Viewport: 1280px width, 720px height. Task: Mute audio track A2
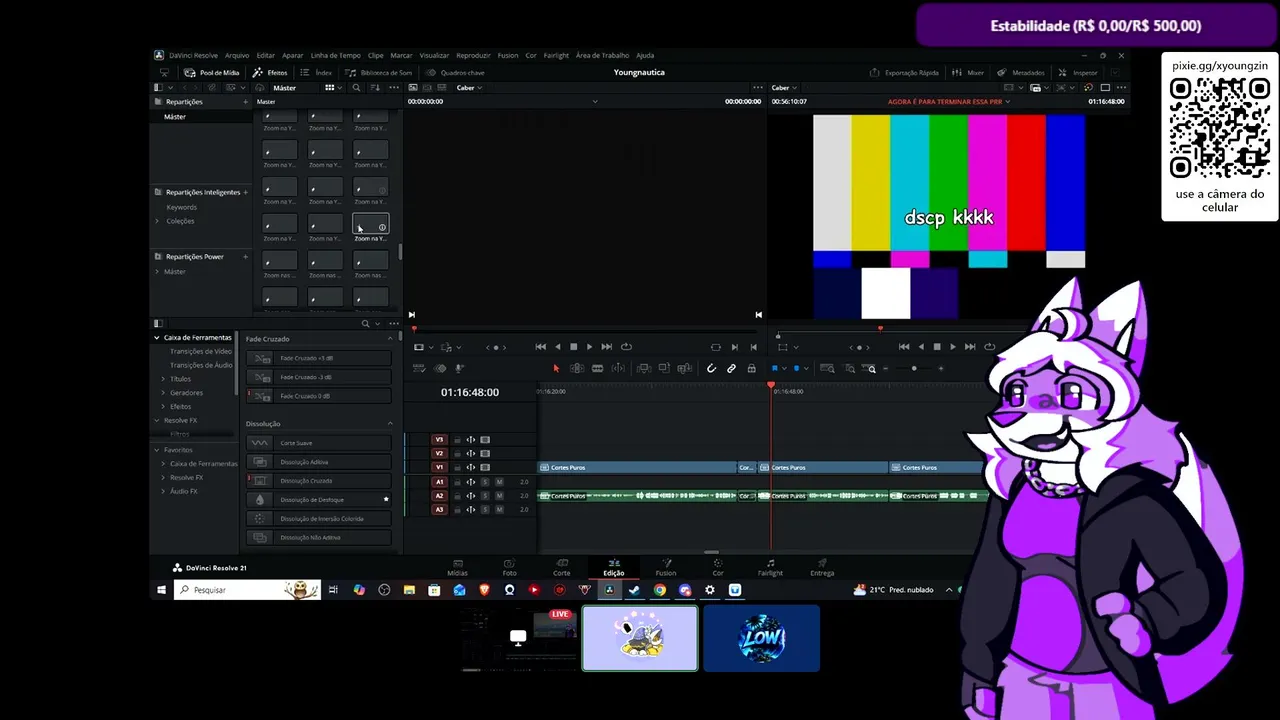coord(499,496)
